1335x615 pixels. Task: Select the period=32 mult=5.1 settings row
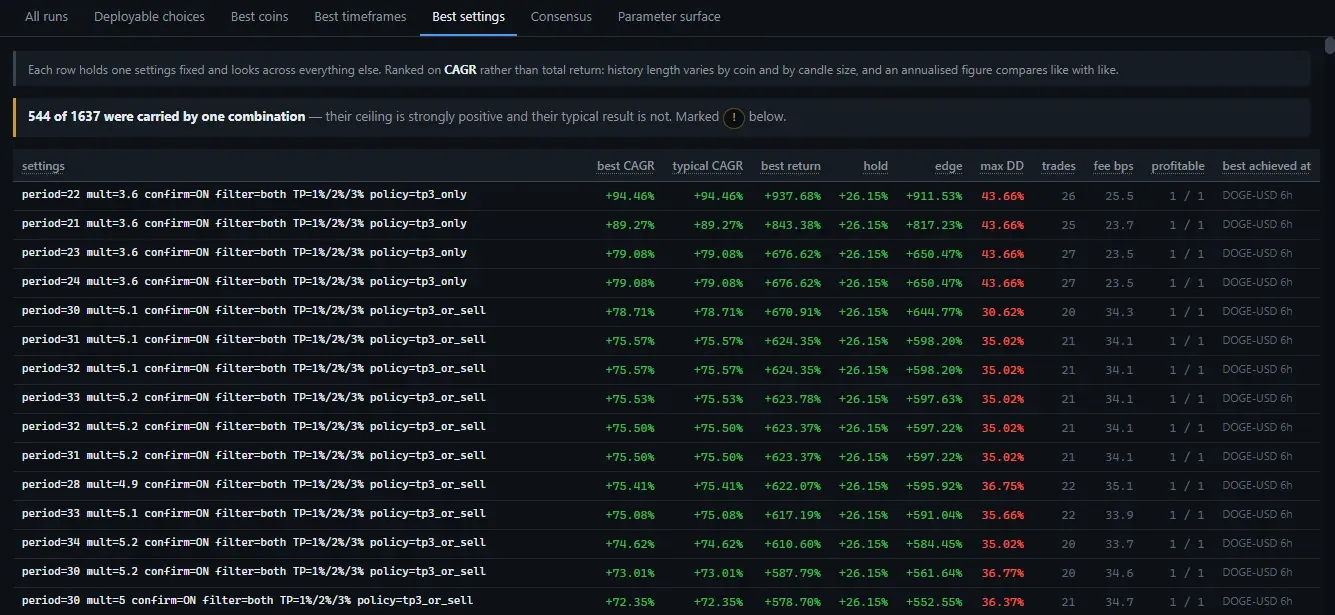666,370
